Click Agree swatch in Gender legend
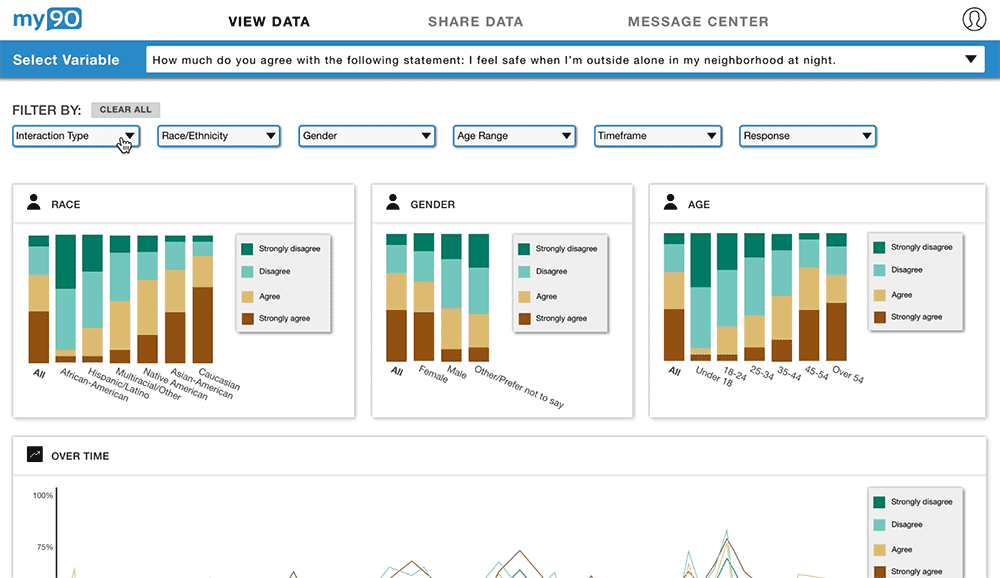The image size is (1000, 578). pyautogui.click(x=524, y=297)
